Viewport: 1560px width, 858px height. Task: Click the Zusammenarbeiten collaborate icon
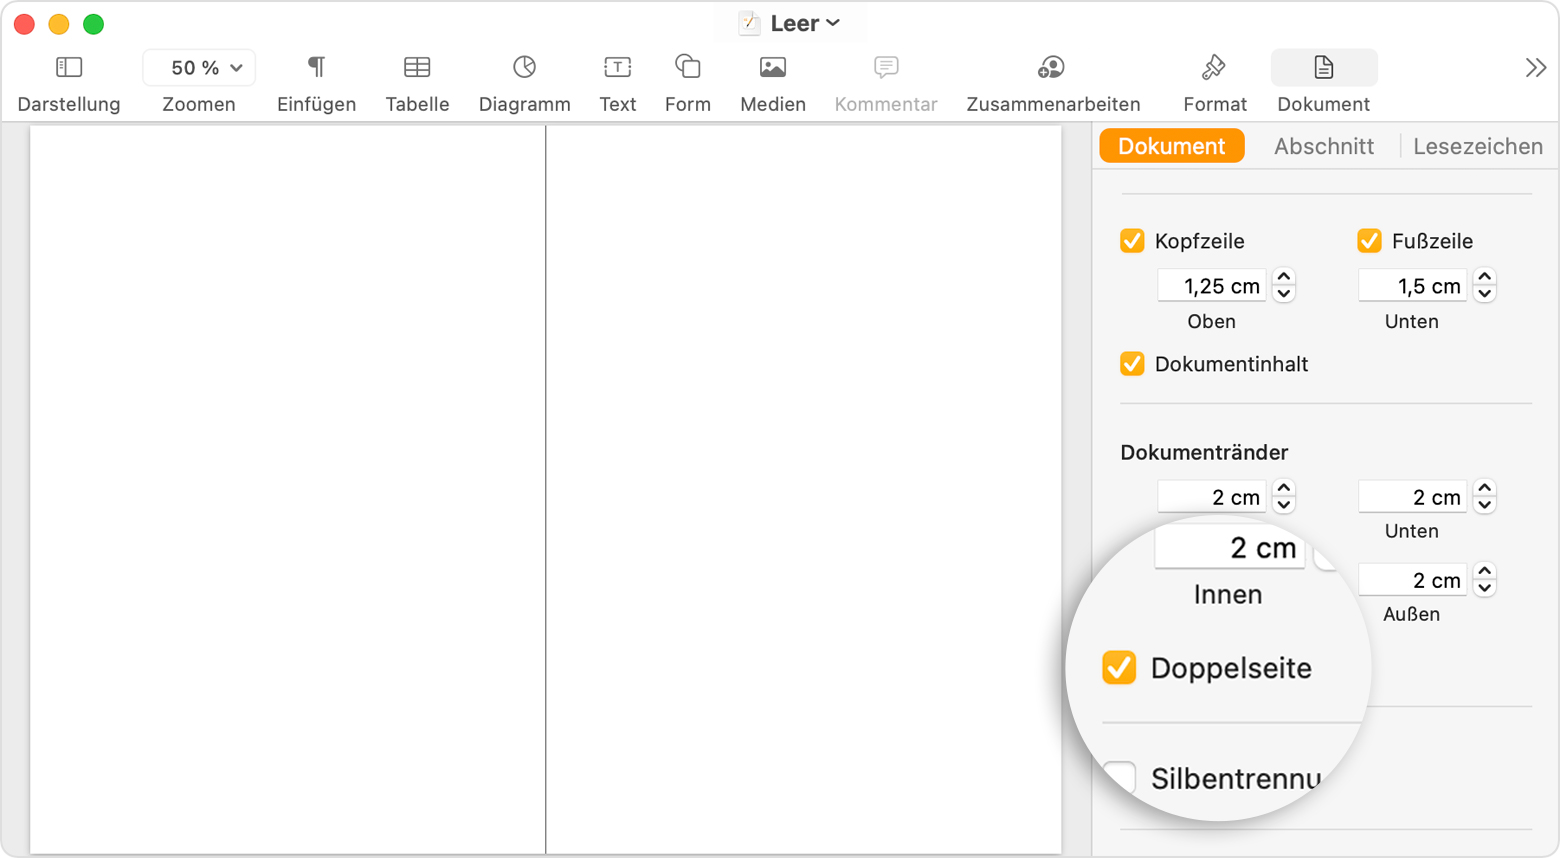1052,68
